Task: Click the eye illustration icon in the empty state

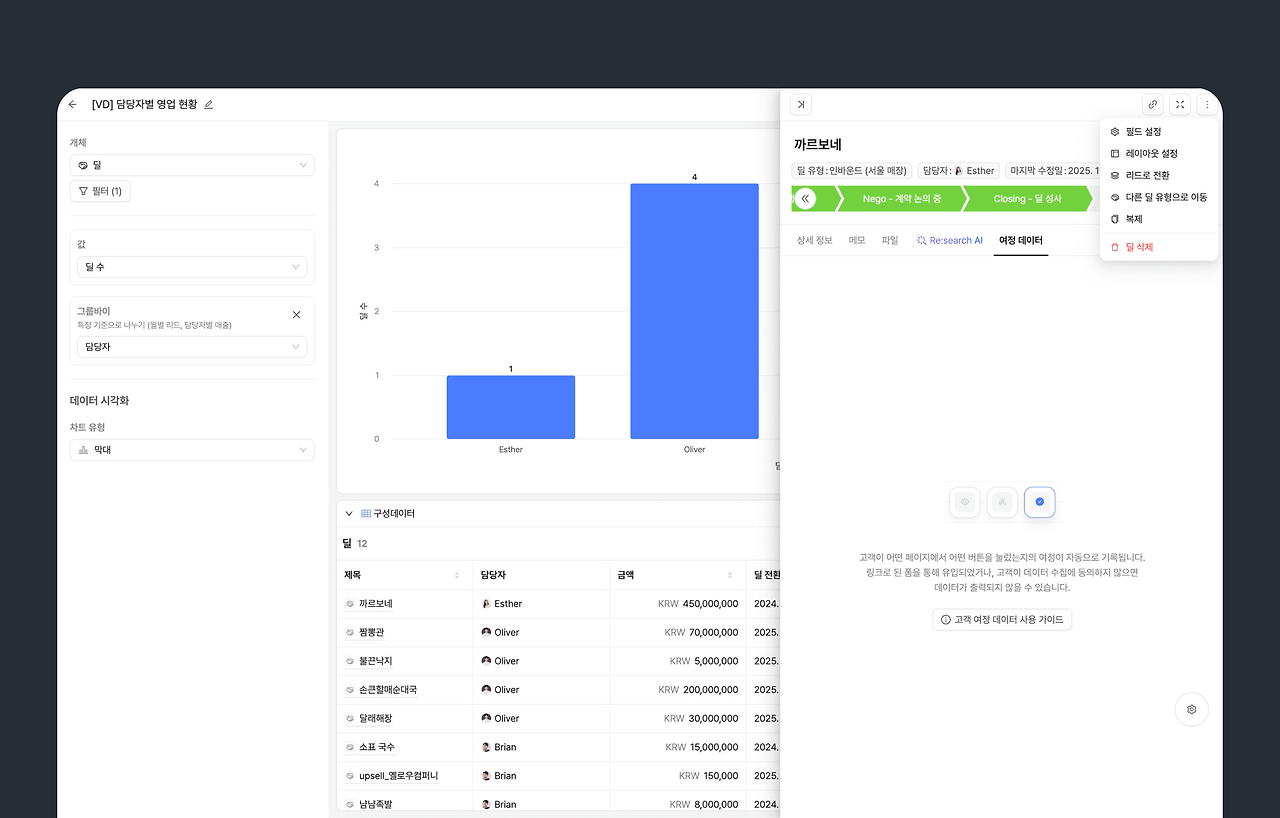Action: point(965,502)
